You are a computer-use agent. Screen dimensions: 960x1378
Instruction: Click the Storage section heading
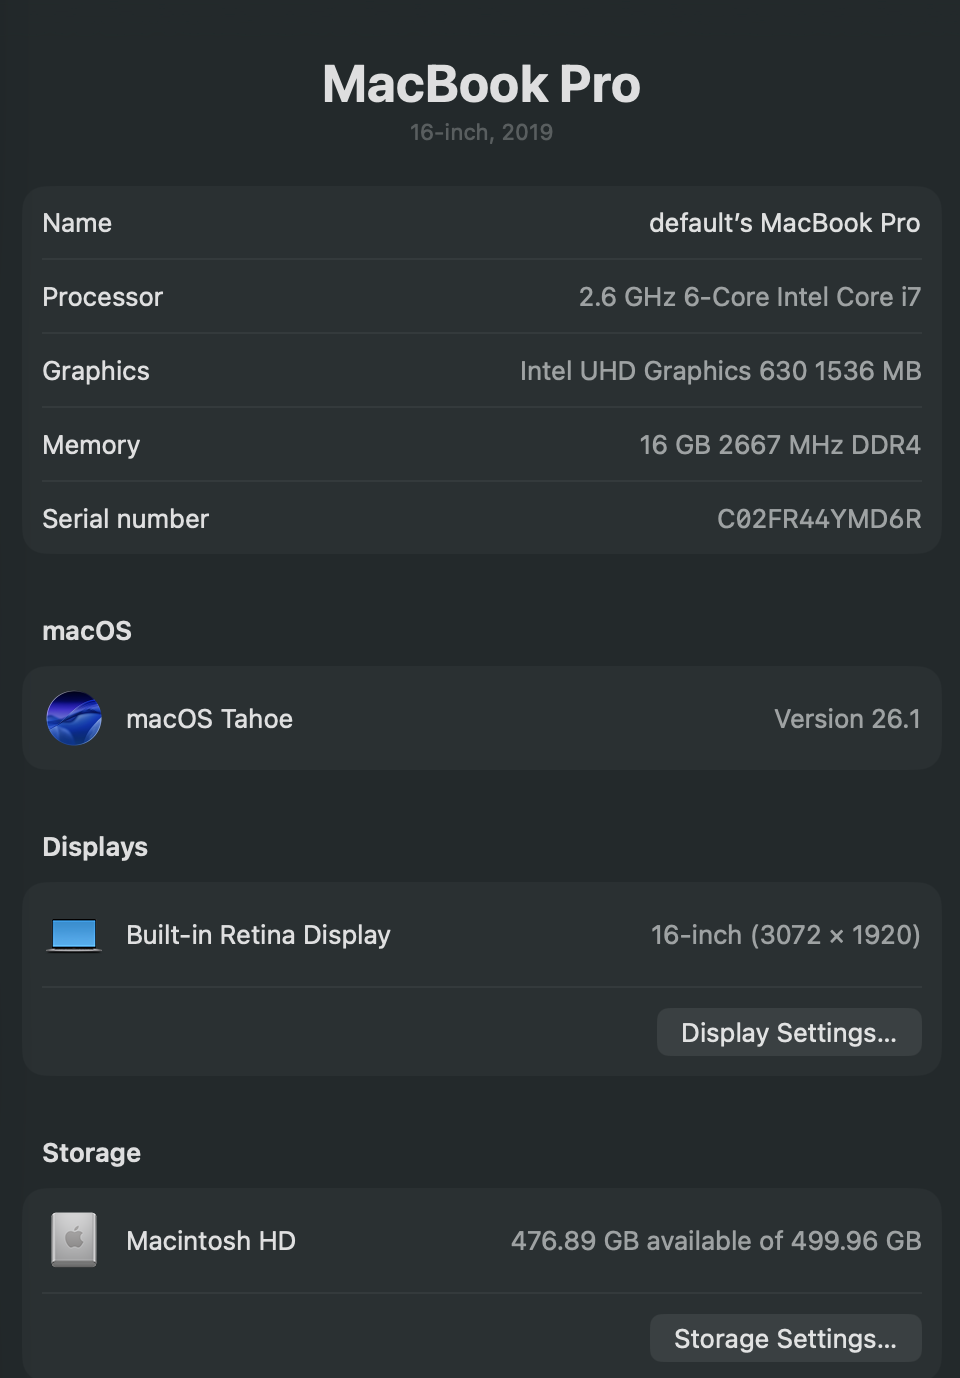point(91,1153)
